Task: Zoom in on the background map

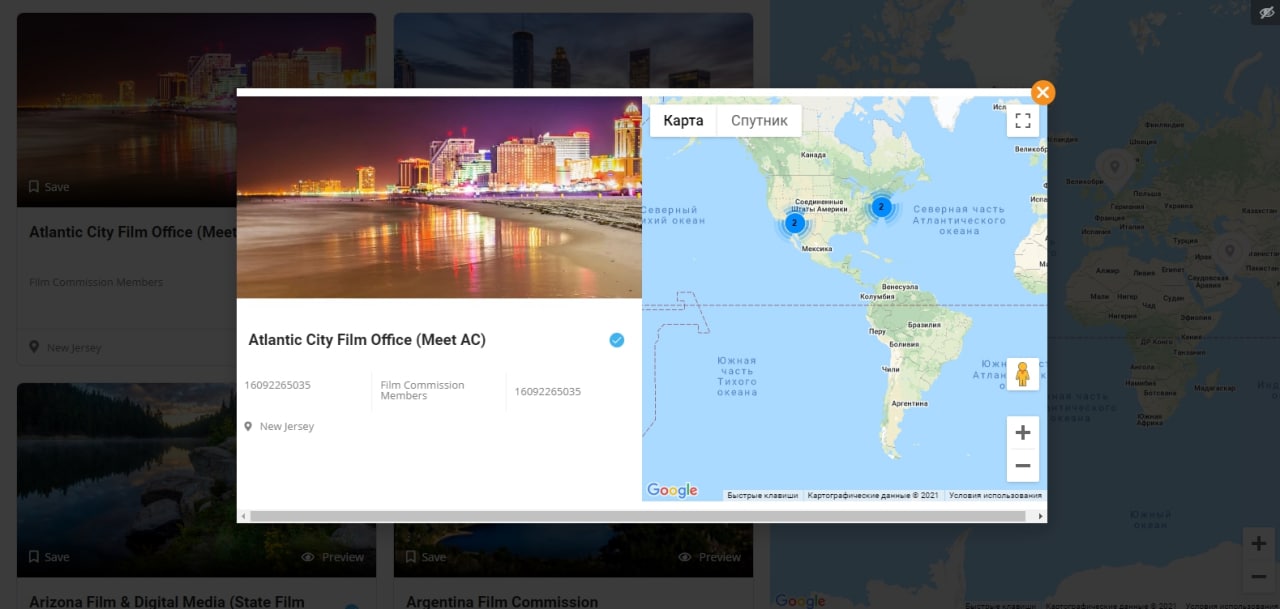Action: (x=1258, y=544)
